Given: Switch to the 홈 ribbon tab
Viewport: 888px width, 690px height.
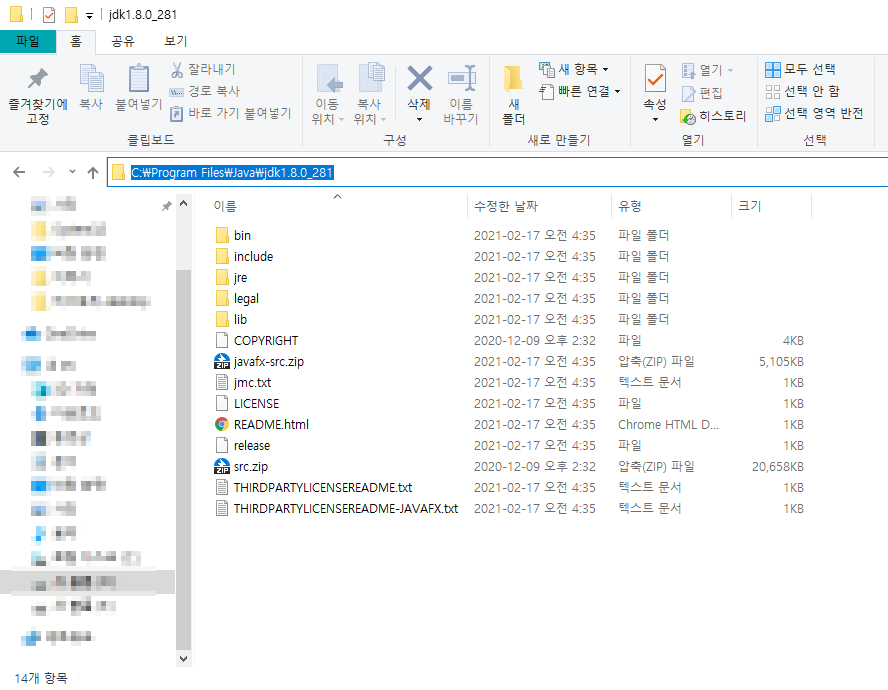Looking at the screenshot, I should tap(76, 41).
